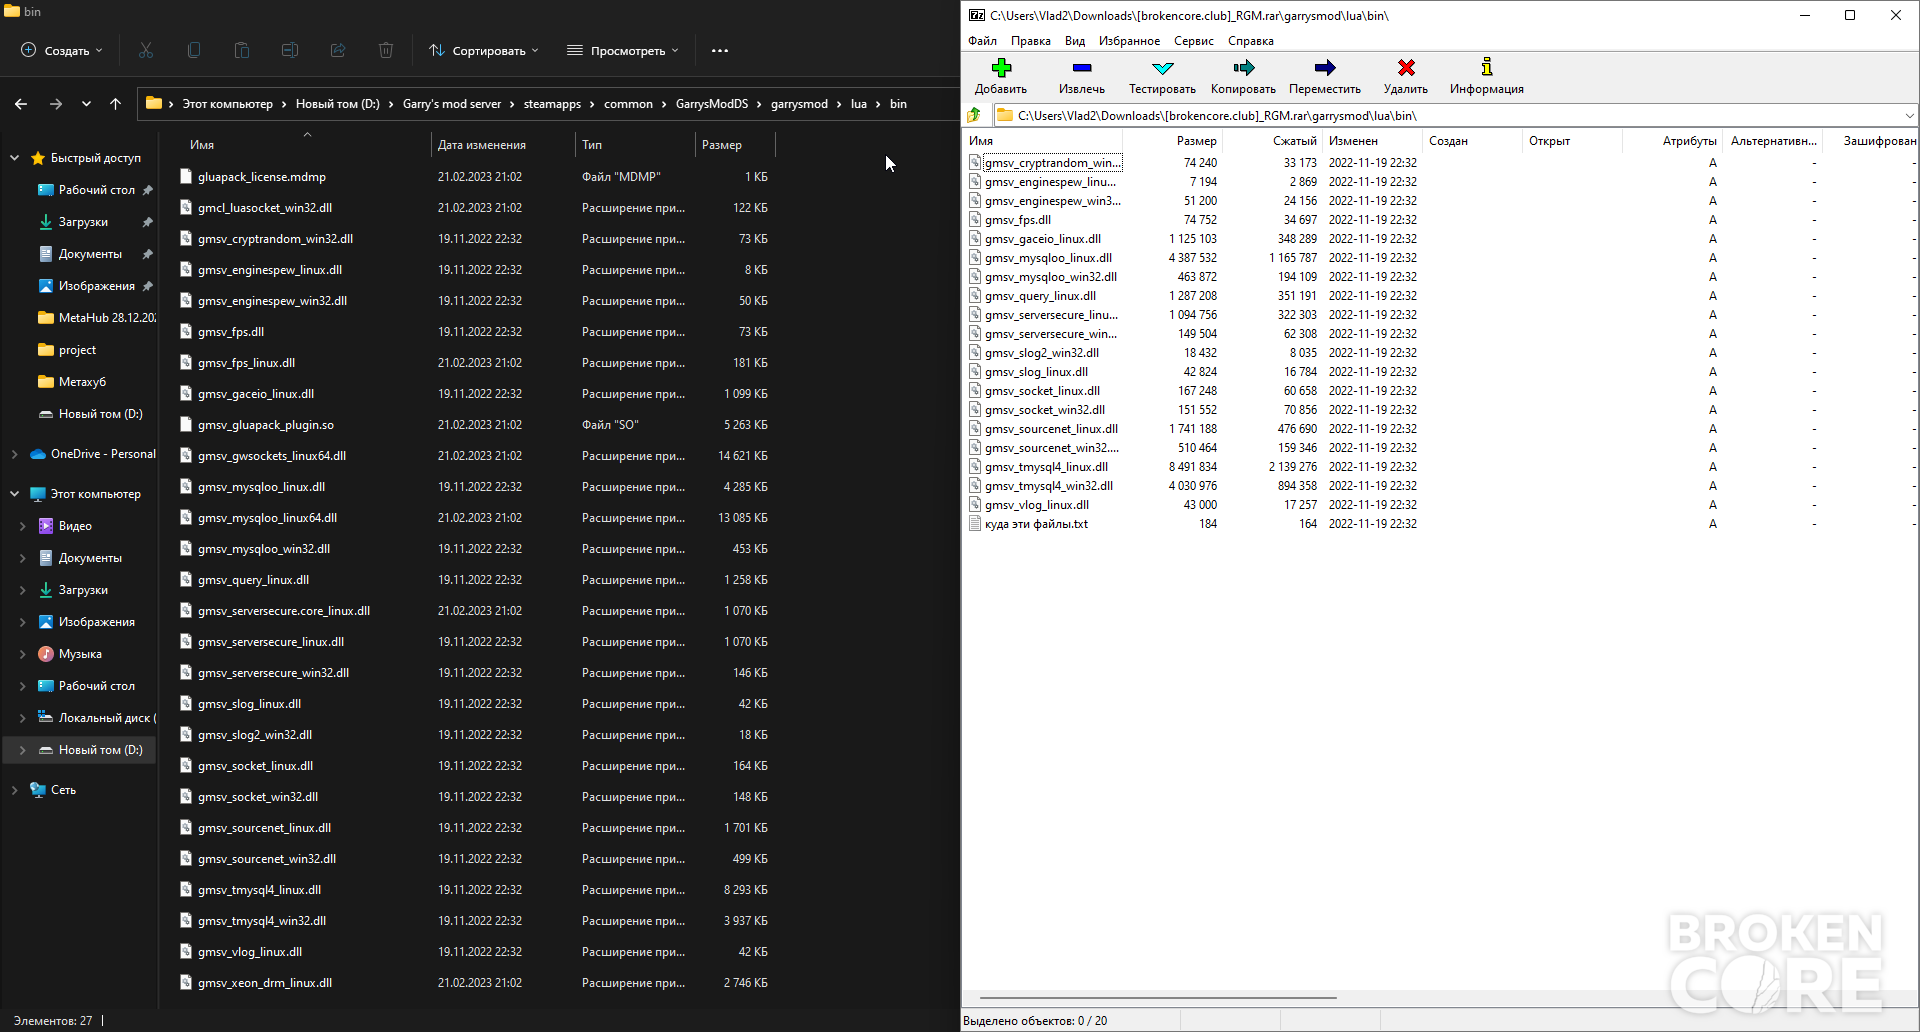Click the Share icon in Explorer toolbar
This screenshot has width=1920, height=1032.
coord(338,50)
